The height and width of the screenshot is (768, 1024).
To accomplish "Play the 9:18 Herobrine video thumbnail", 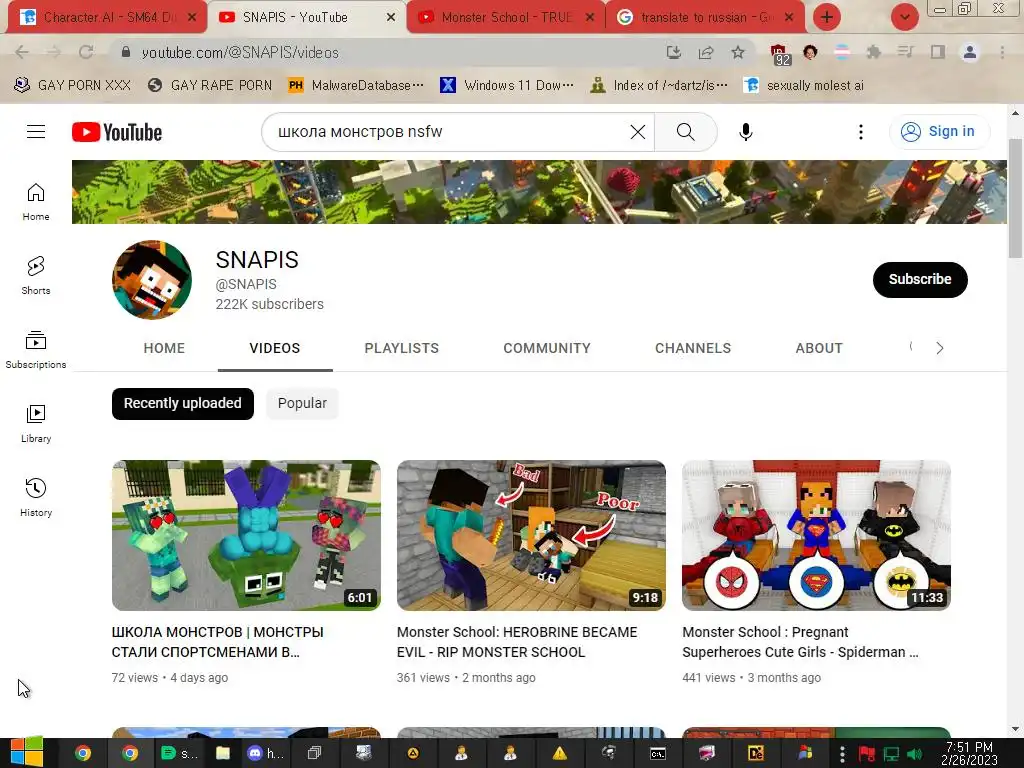I will [531, 536].
